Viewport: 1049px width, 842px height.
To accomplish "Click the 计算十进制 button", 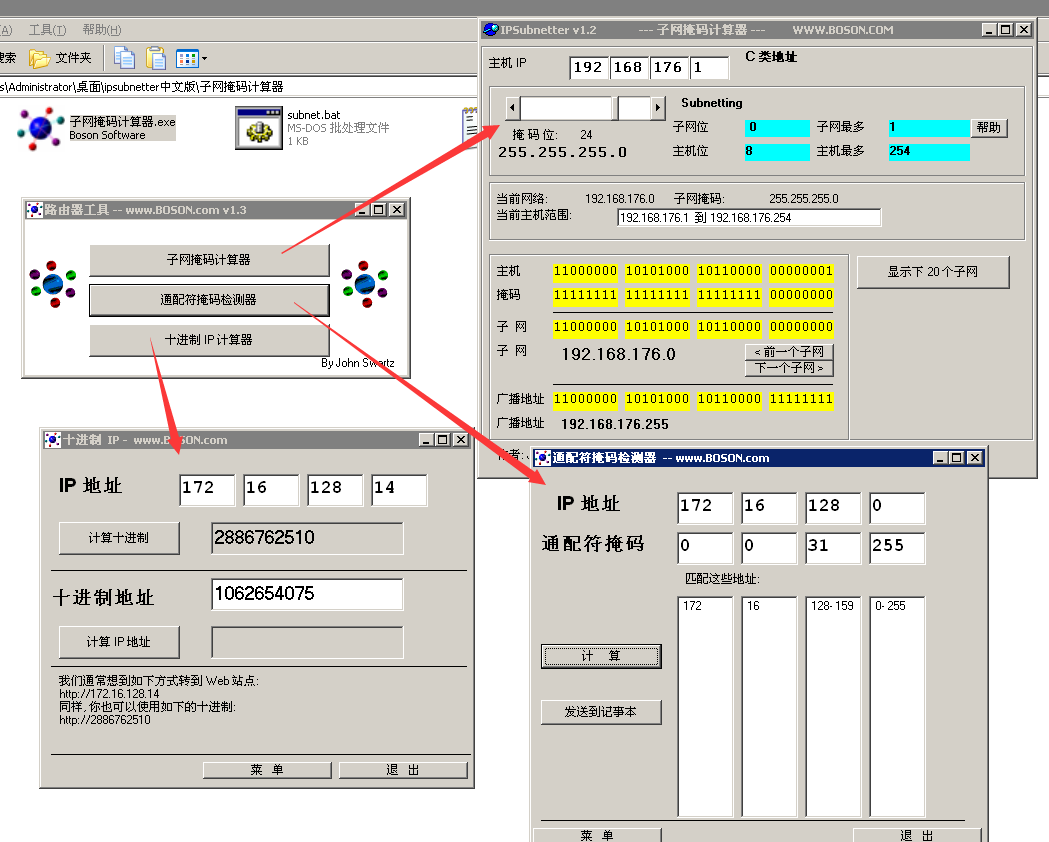I will [x=119, y=538].
